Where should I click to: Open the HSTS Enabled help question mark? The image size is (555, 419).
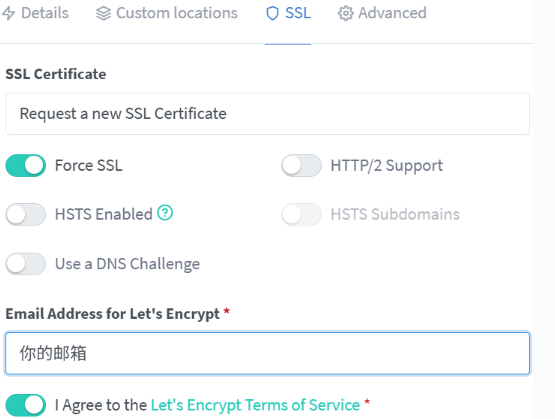tap(165, 213)
